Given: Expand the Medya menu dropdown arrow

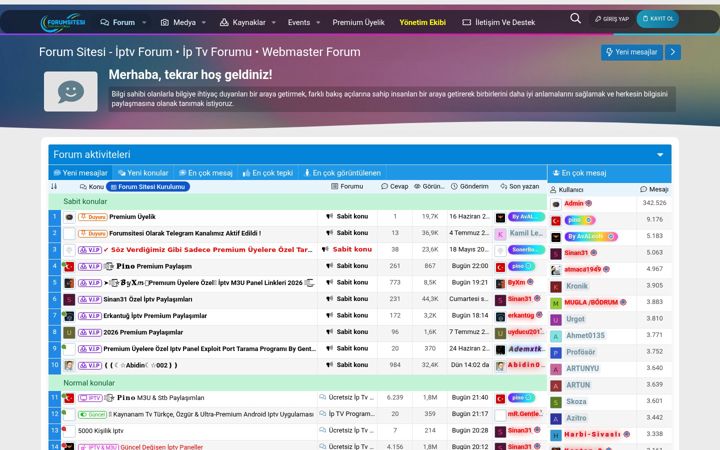Looking at the screenshot, I should [204, 22].
